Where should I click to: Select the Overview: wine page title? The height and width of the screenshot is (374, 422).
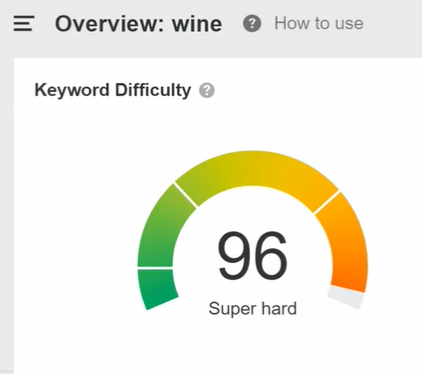[x=138, y=24]
